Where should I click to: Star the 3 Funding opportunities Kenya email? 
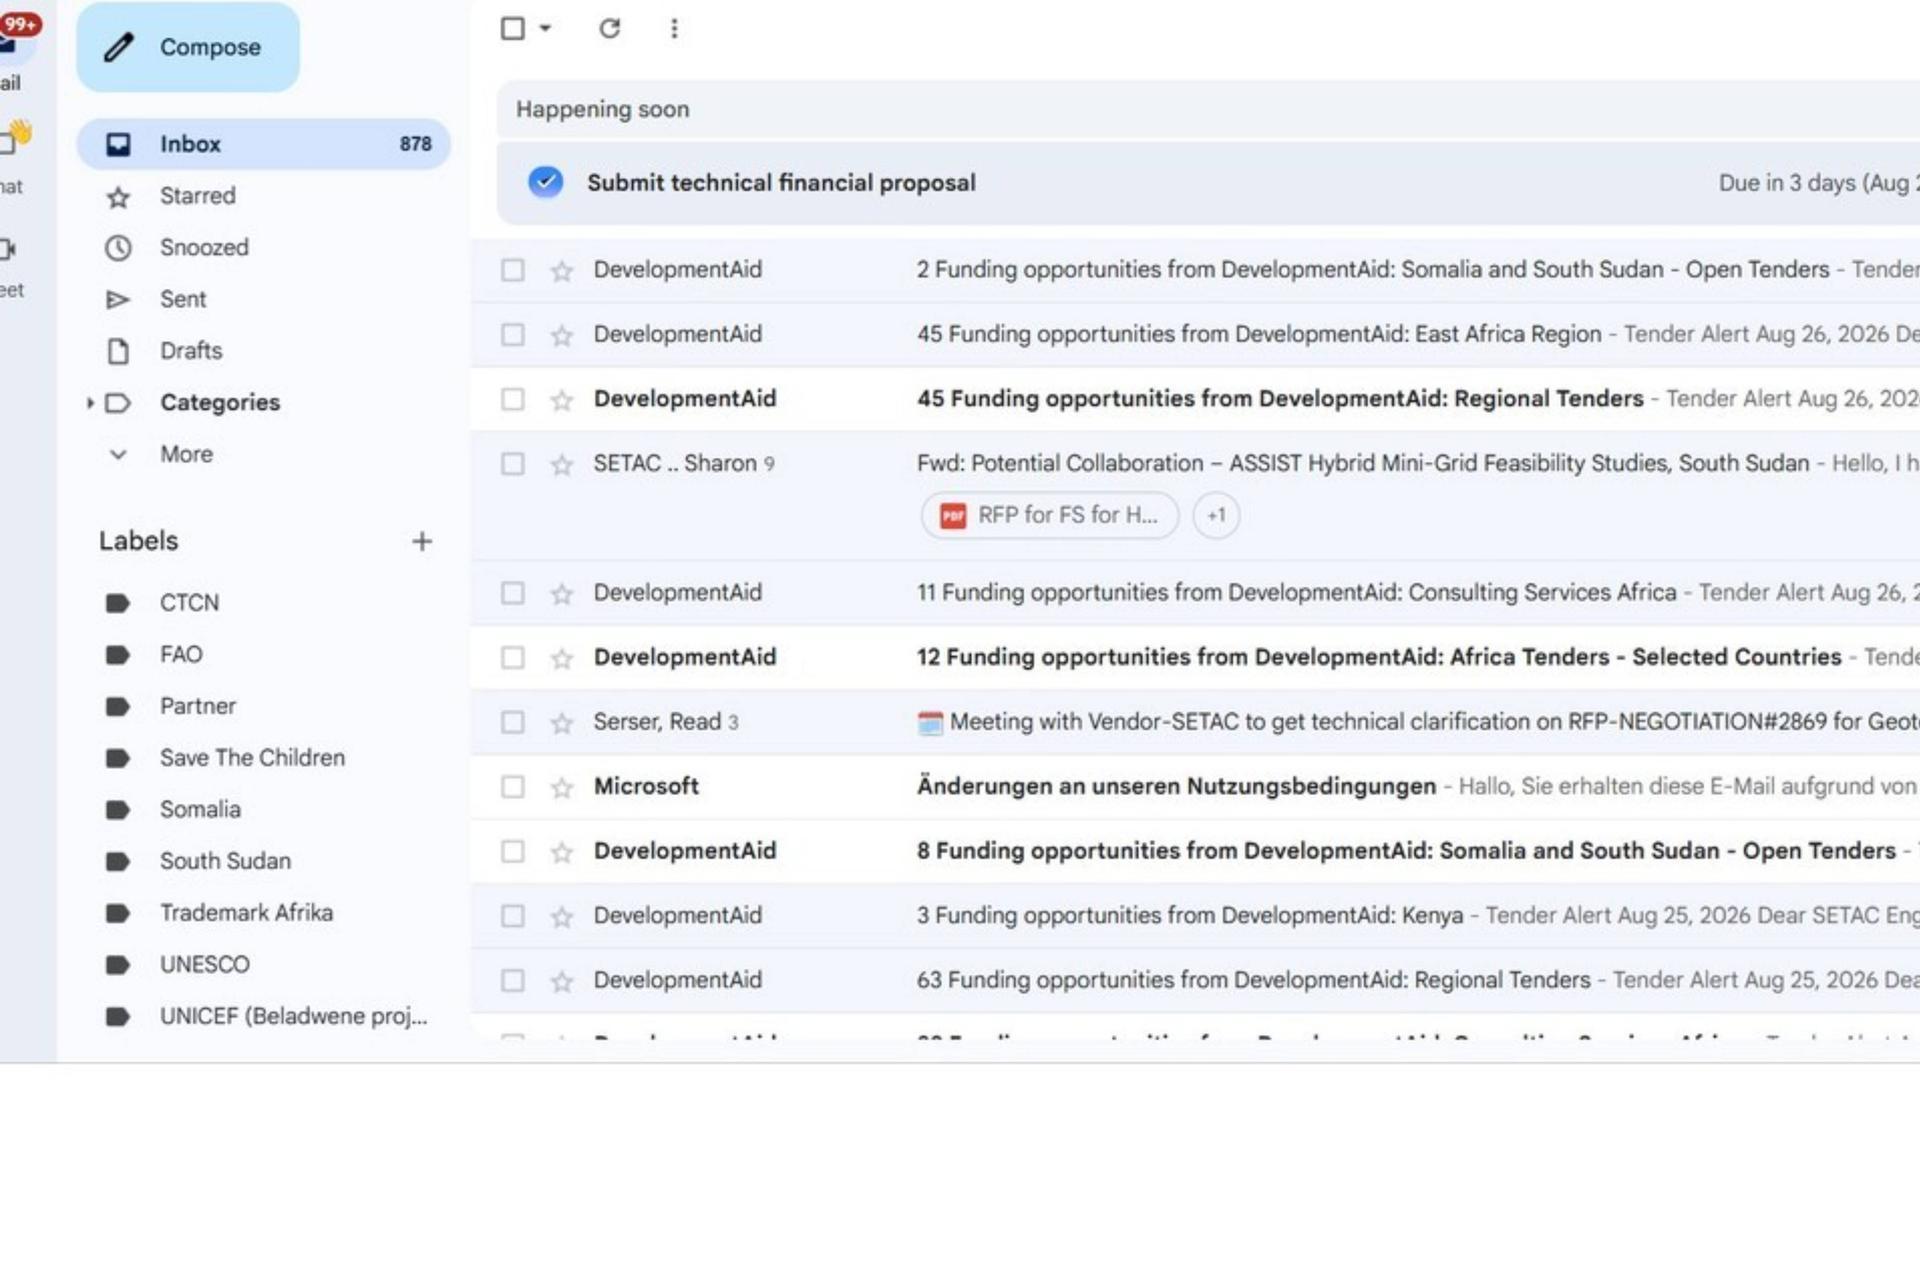(x=562, y=916)
